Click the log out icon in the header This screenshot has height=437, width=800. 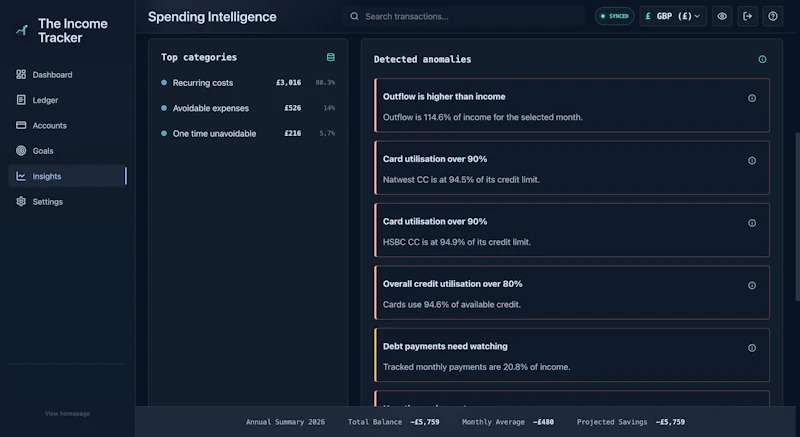(x=747, y=16)
